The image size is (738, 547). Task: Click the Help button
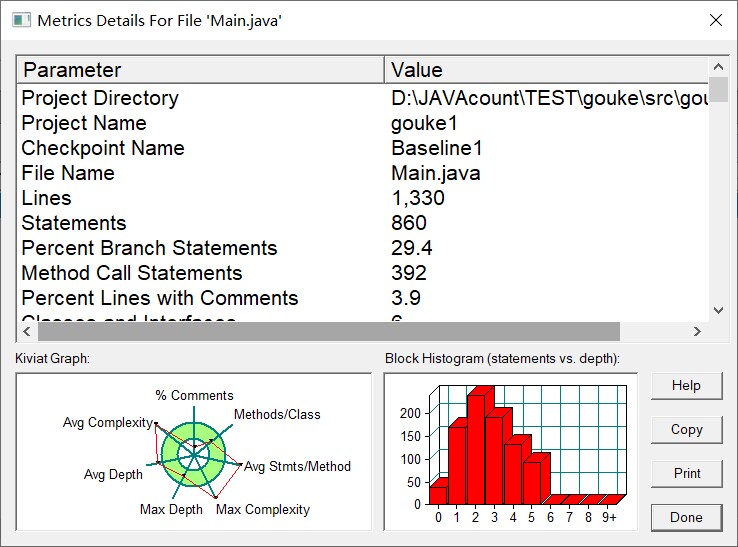[686, 386]
